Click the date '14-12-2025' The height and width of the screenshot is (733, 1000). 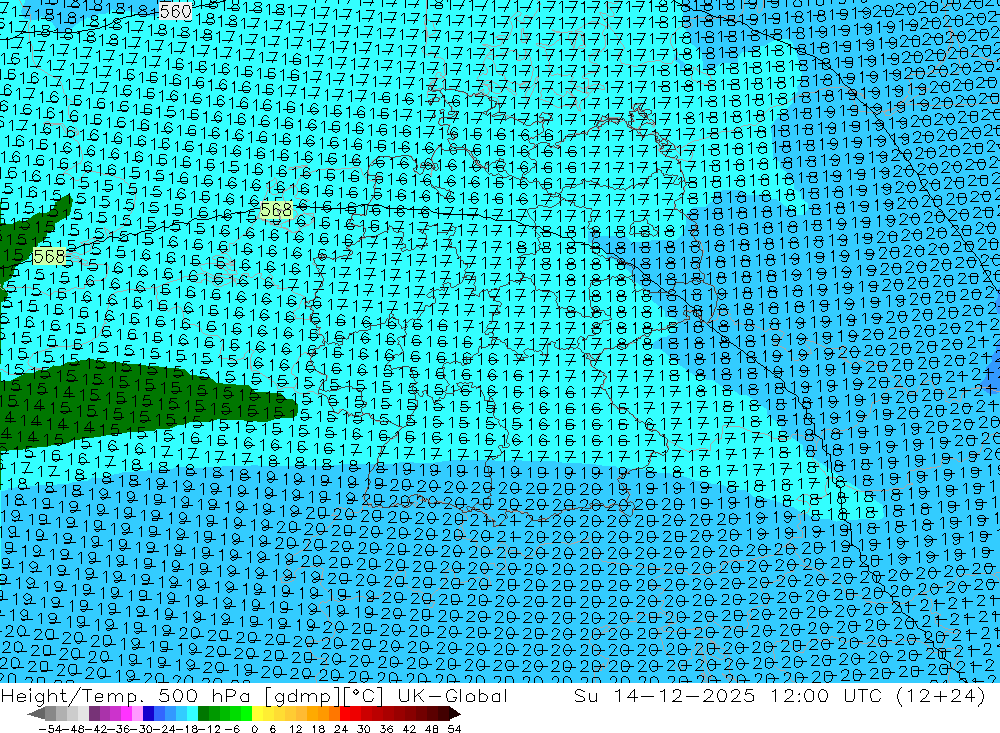pyautogui.click(x=684, y=696)
